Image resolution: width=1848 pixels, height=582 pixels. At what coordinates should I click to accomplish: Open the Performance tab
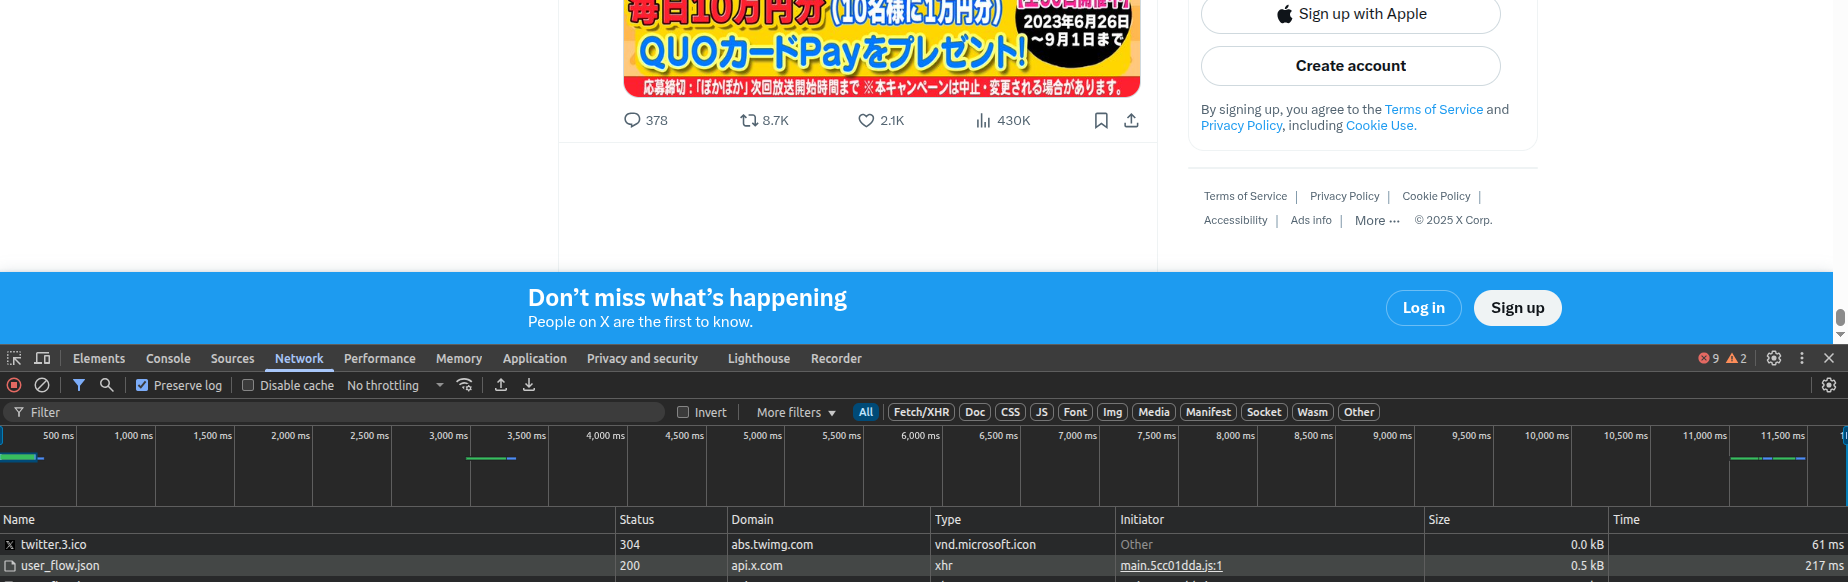[380, 358]
